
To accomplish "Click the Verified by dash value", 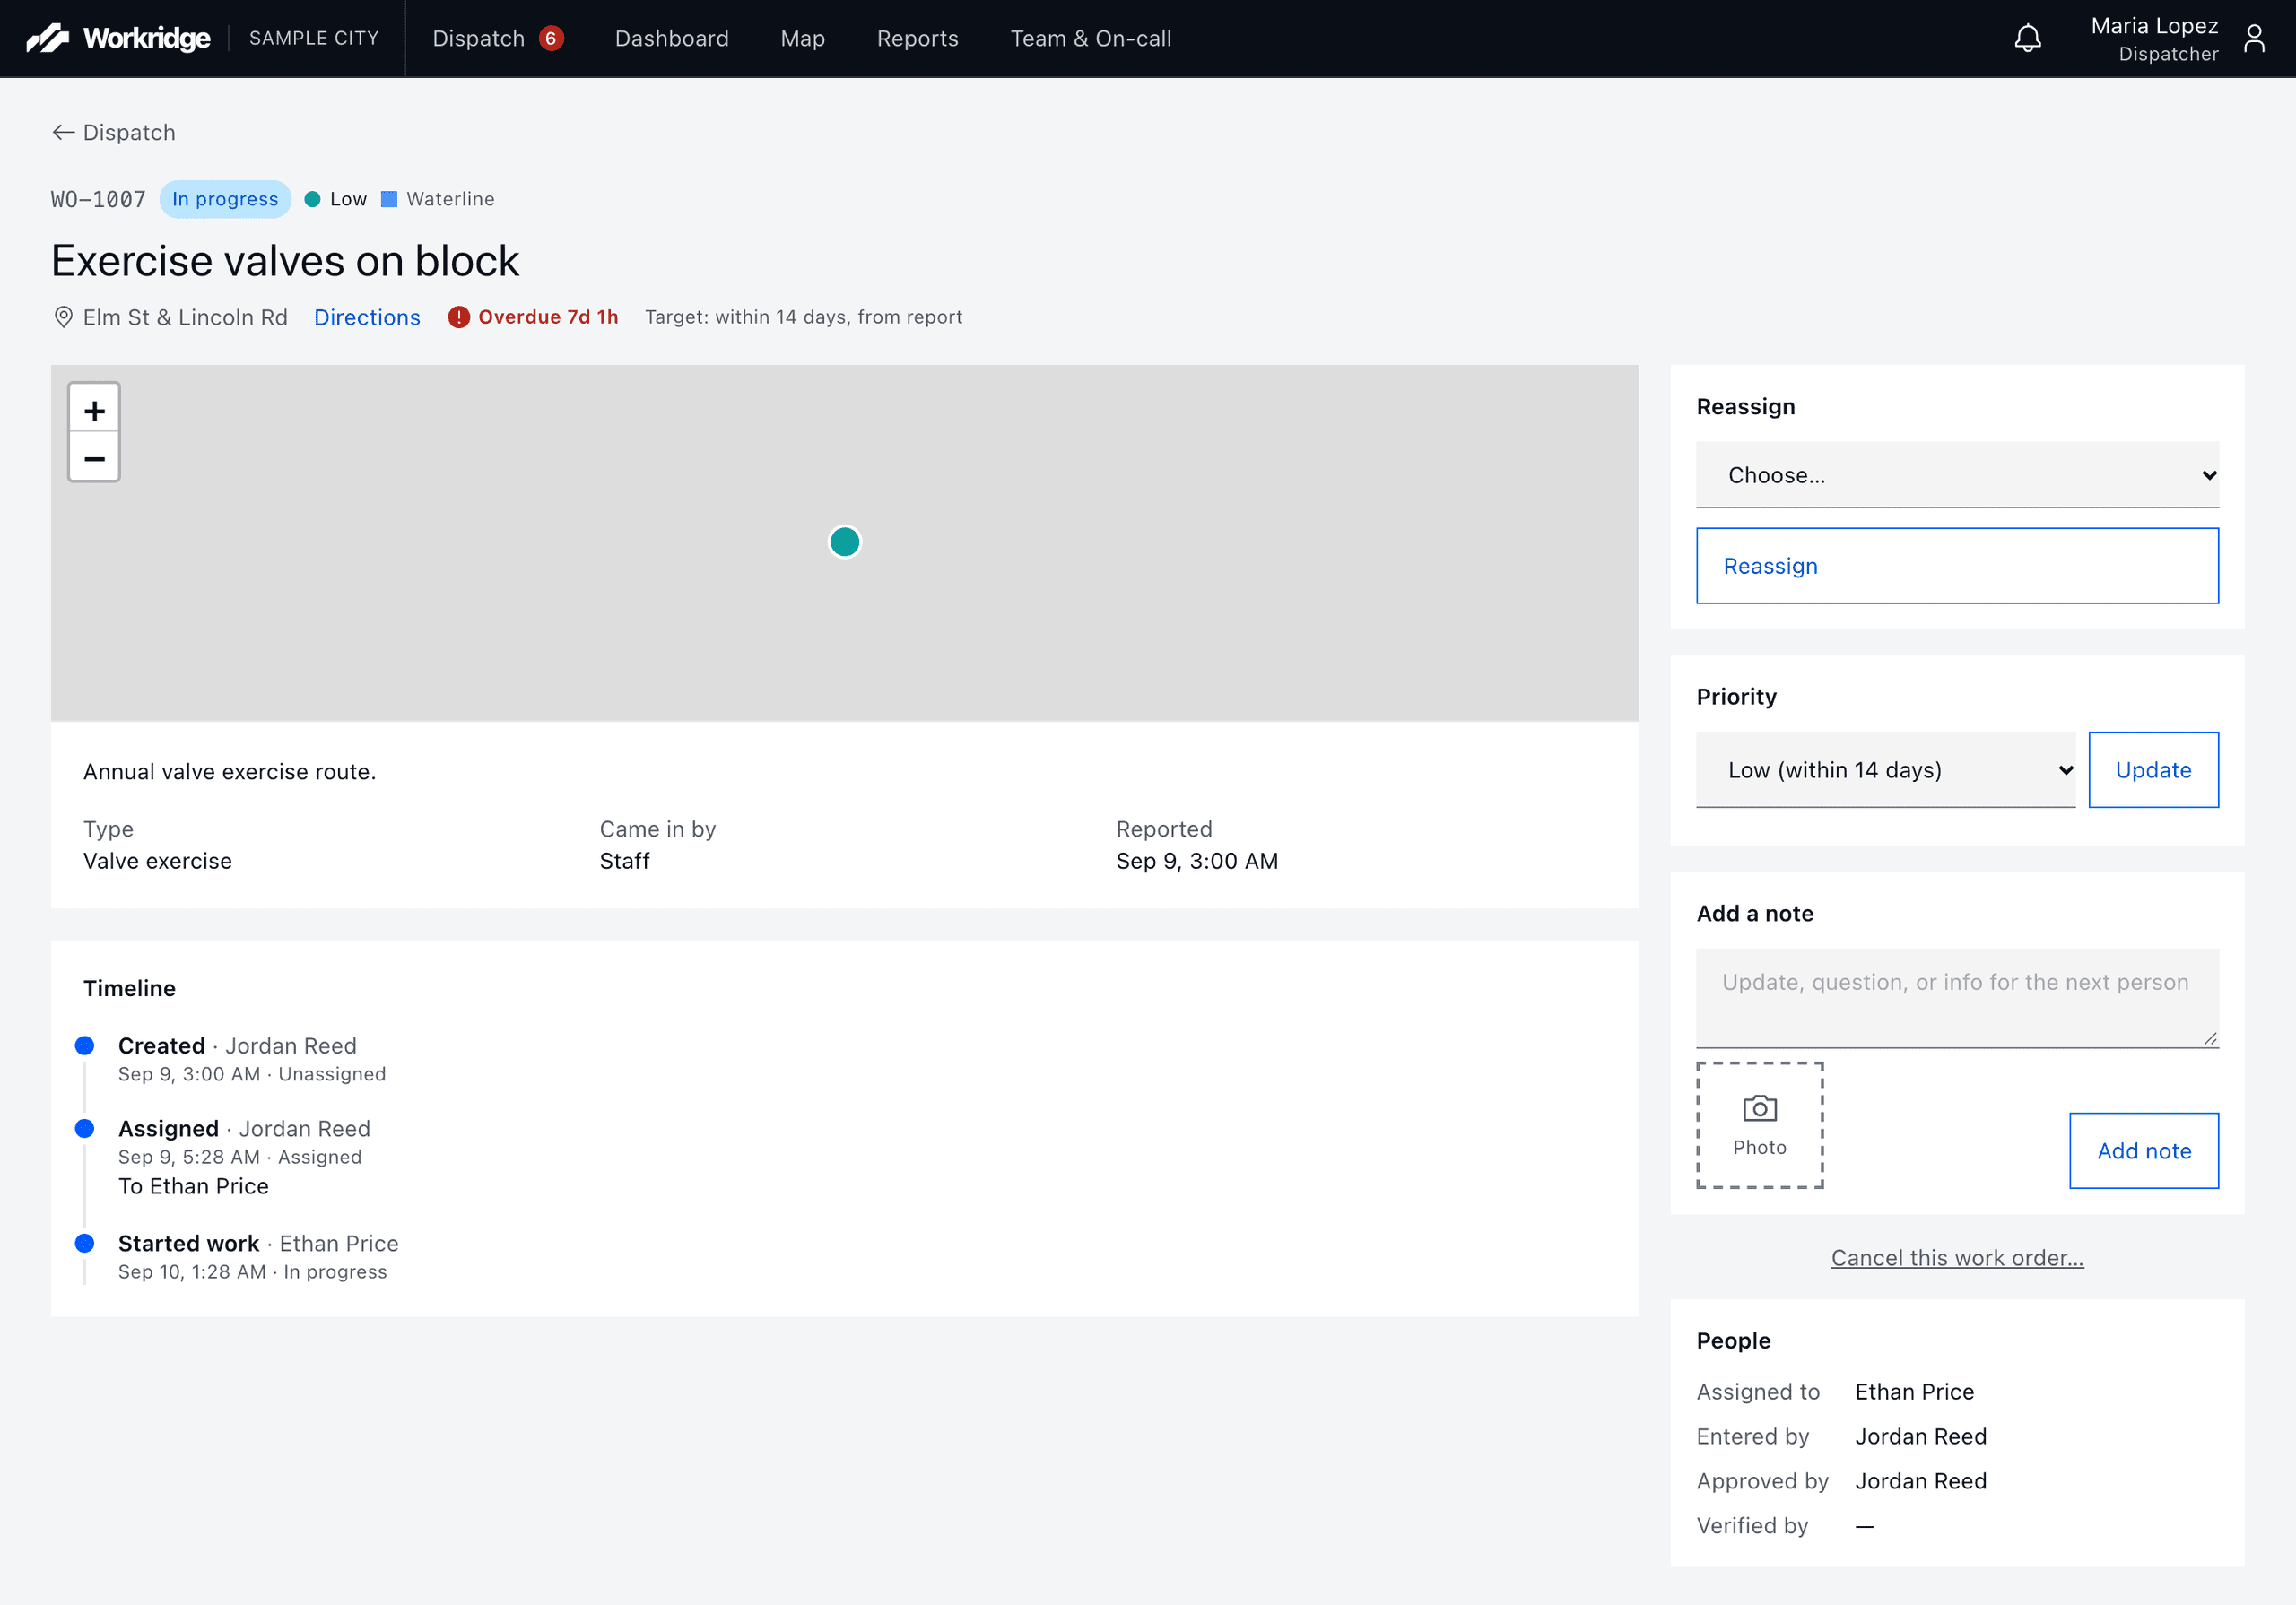I will pyautogui.click(x=1864, y=1526).
